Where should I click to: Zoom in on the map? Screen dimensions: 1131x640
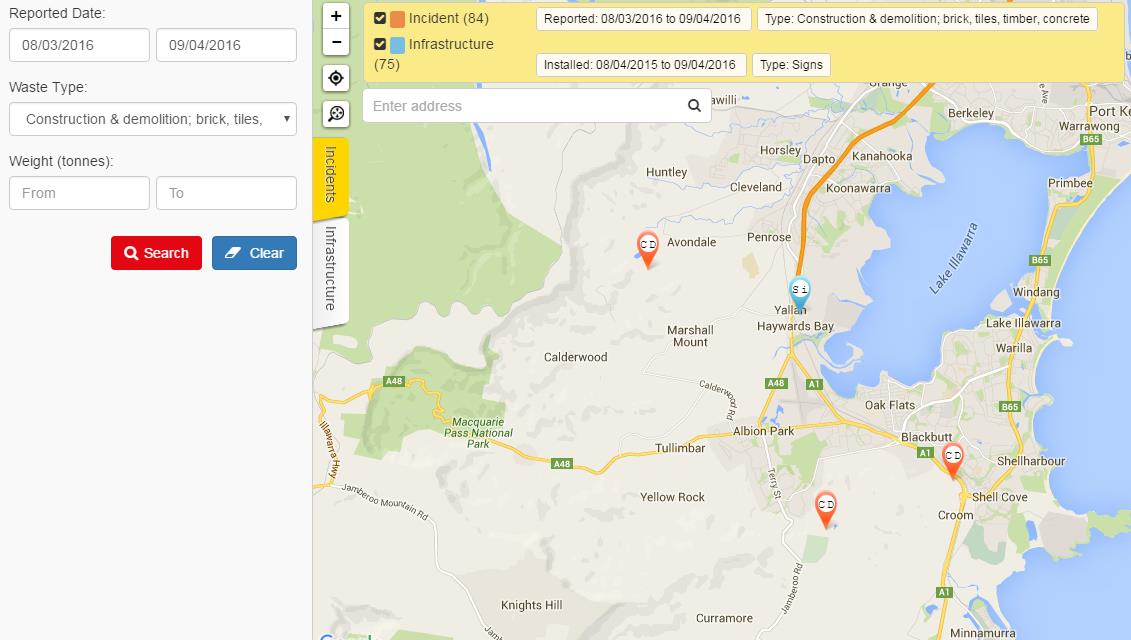pyautogui.click(x=336, y=16)
